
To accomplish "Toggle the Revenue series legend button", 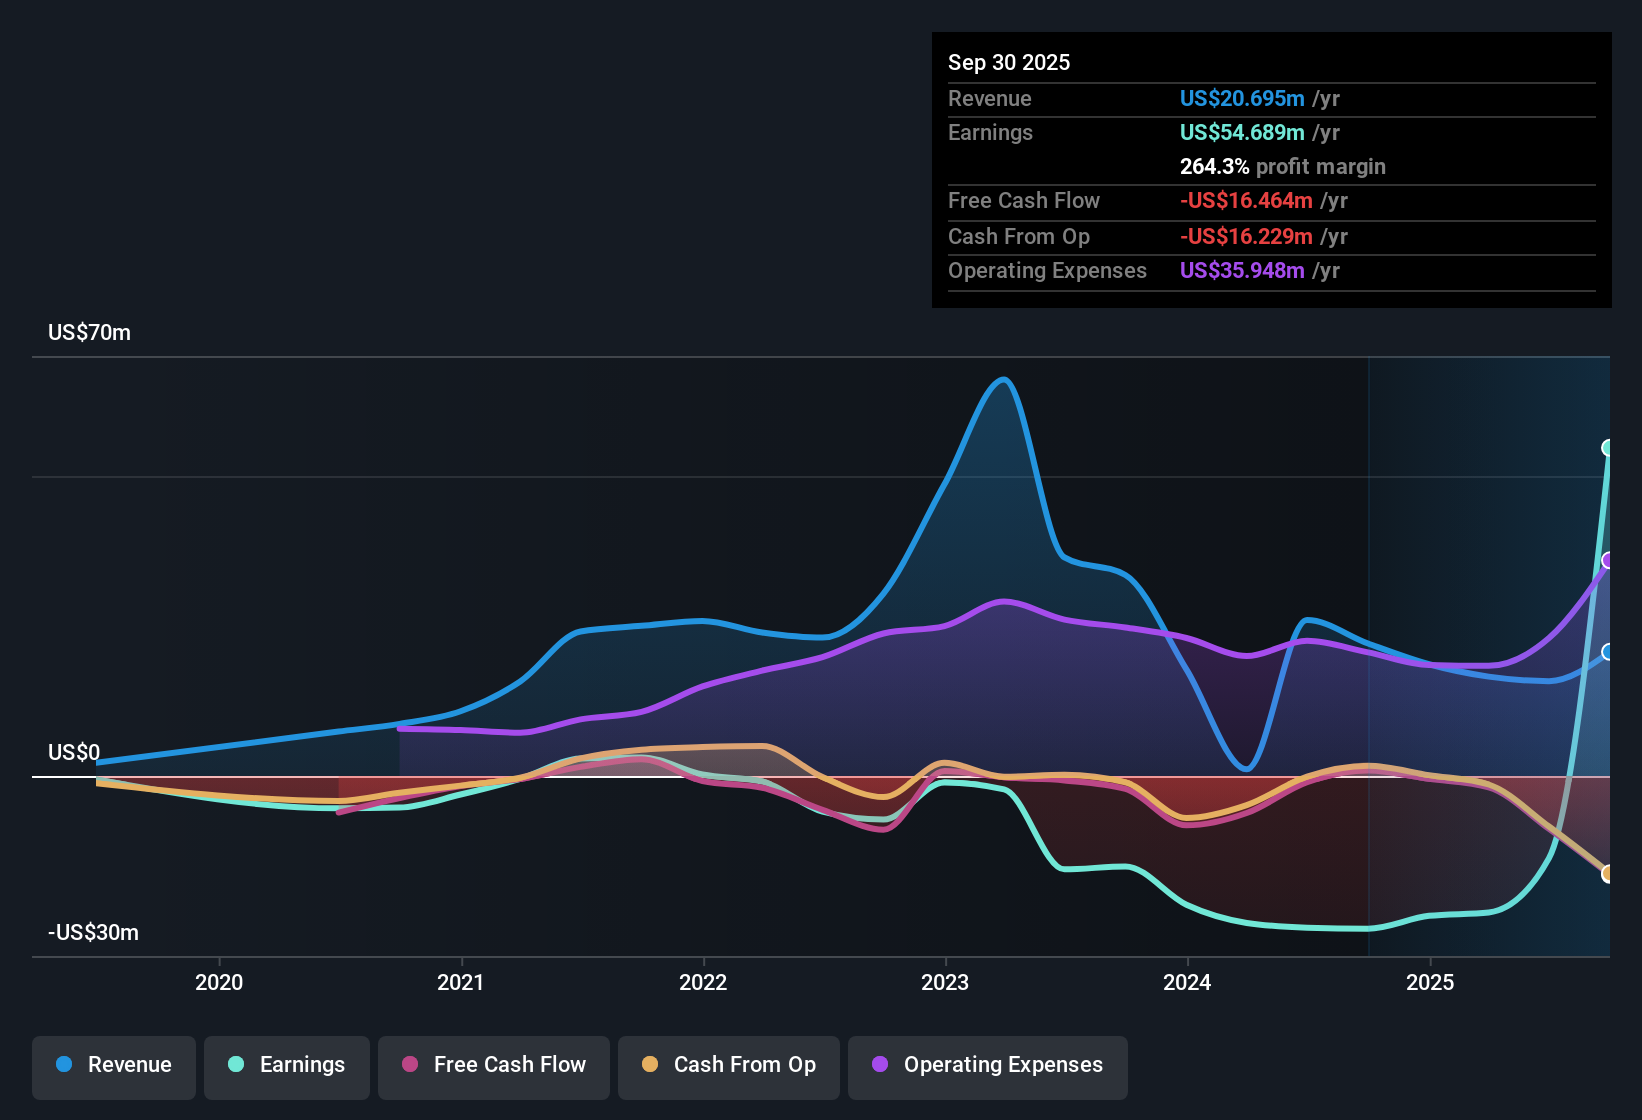I will click(114, 1065).
